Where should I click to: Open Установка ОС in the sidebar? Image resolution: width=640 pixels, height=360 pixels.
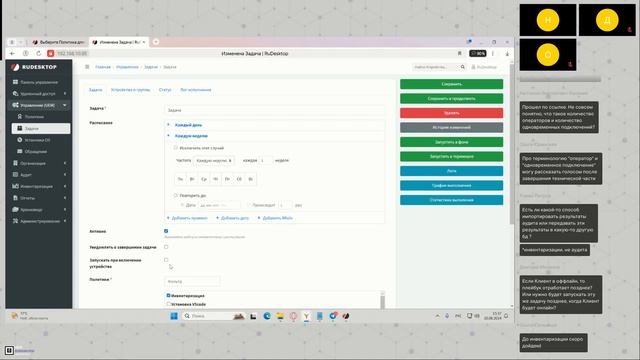point(37,140)
